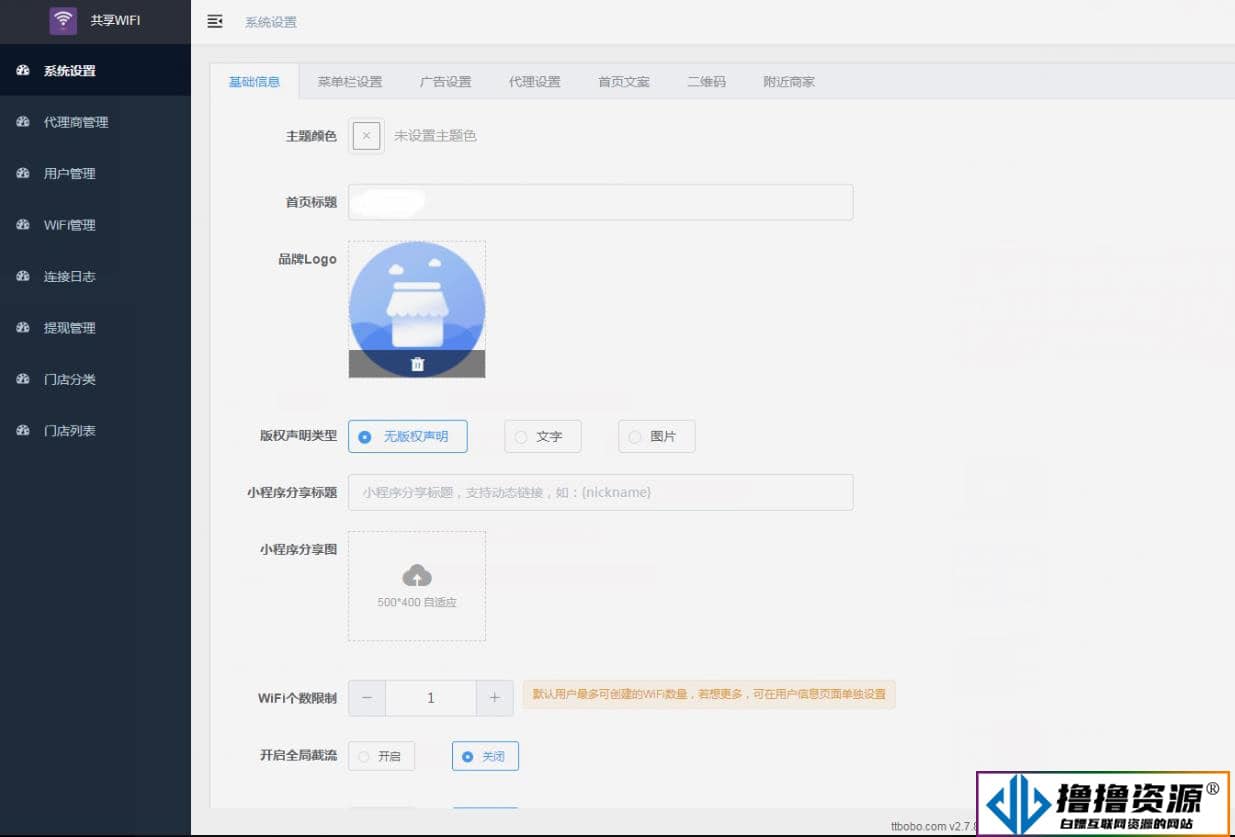Go to WiFi管理 in the sidebar
This screenshot has height=837, width=1235.
pyautogui.click(x=95, y=225)
